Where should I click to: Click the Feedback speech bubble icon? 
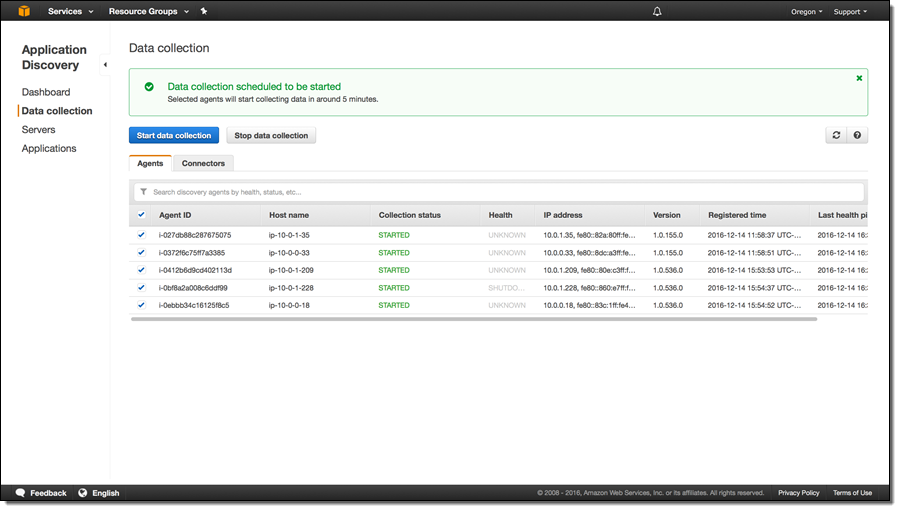[x=20, y=493]
